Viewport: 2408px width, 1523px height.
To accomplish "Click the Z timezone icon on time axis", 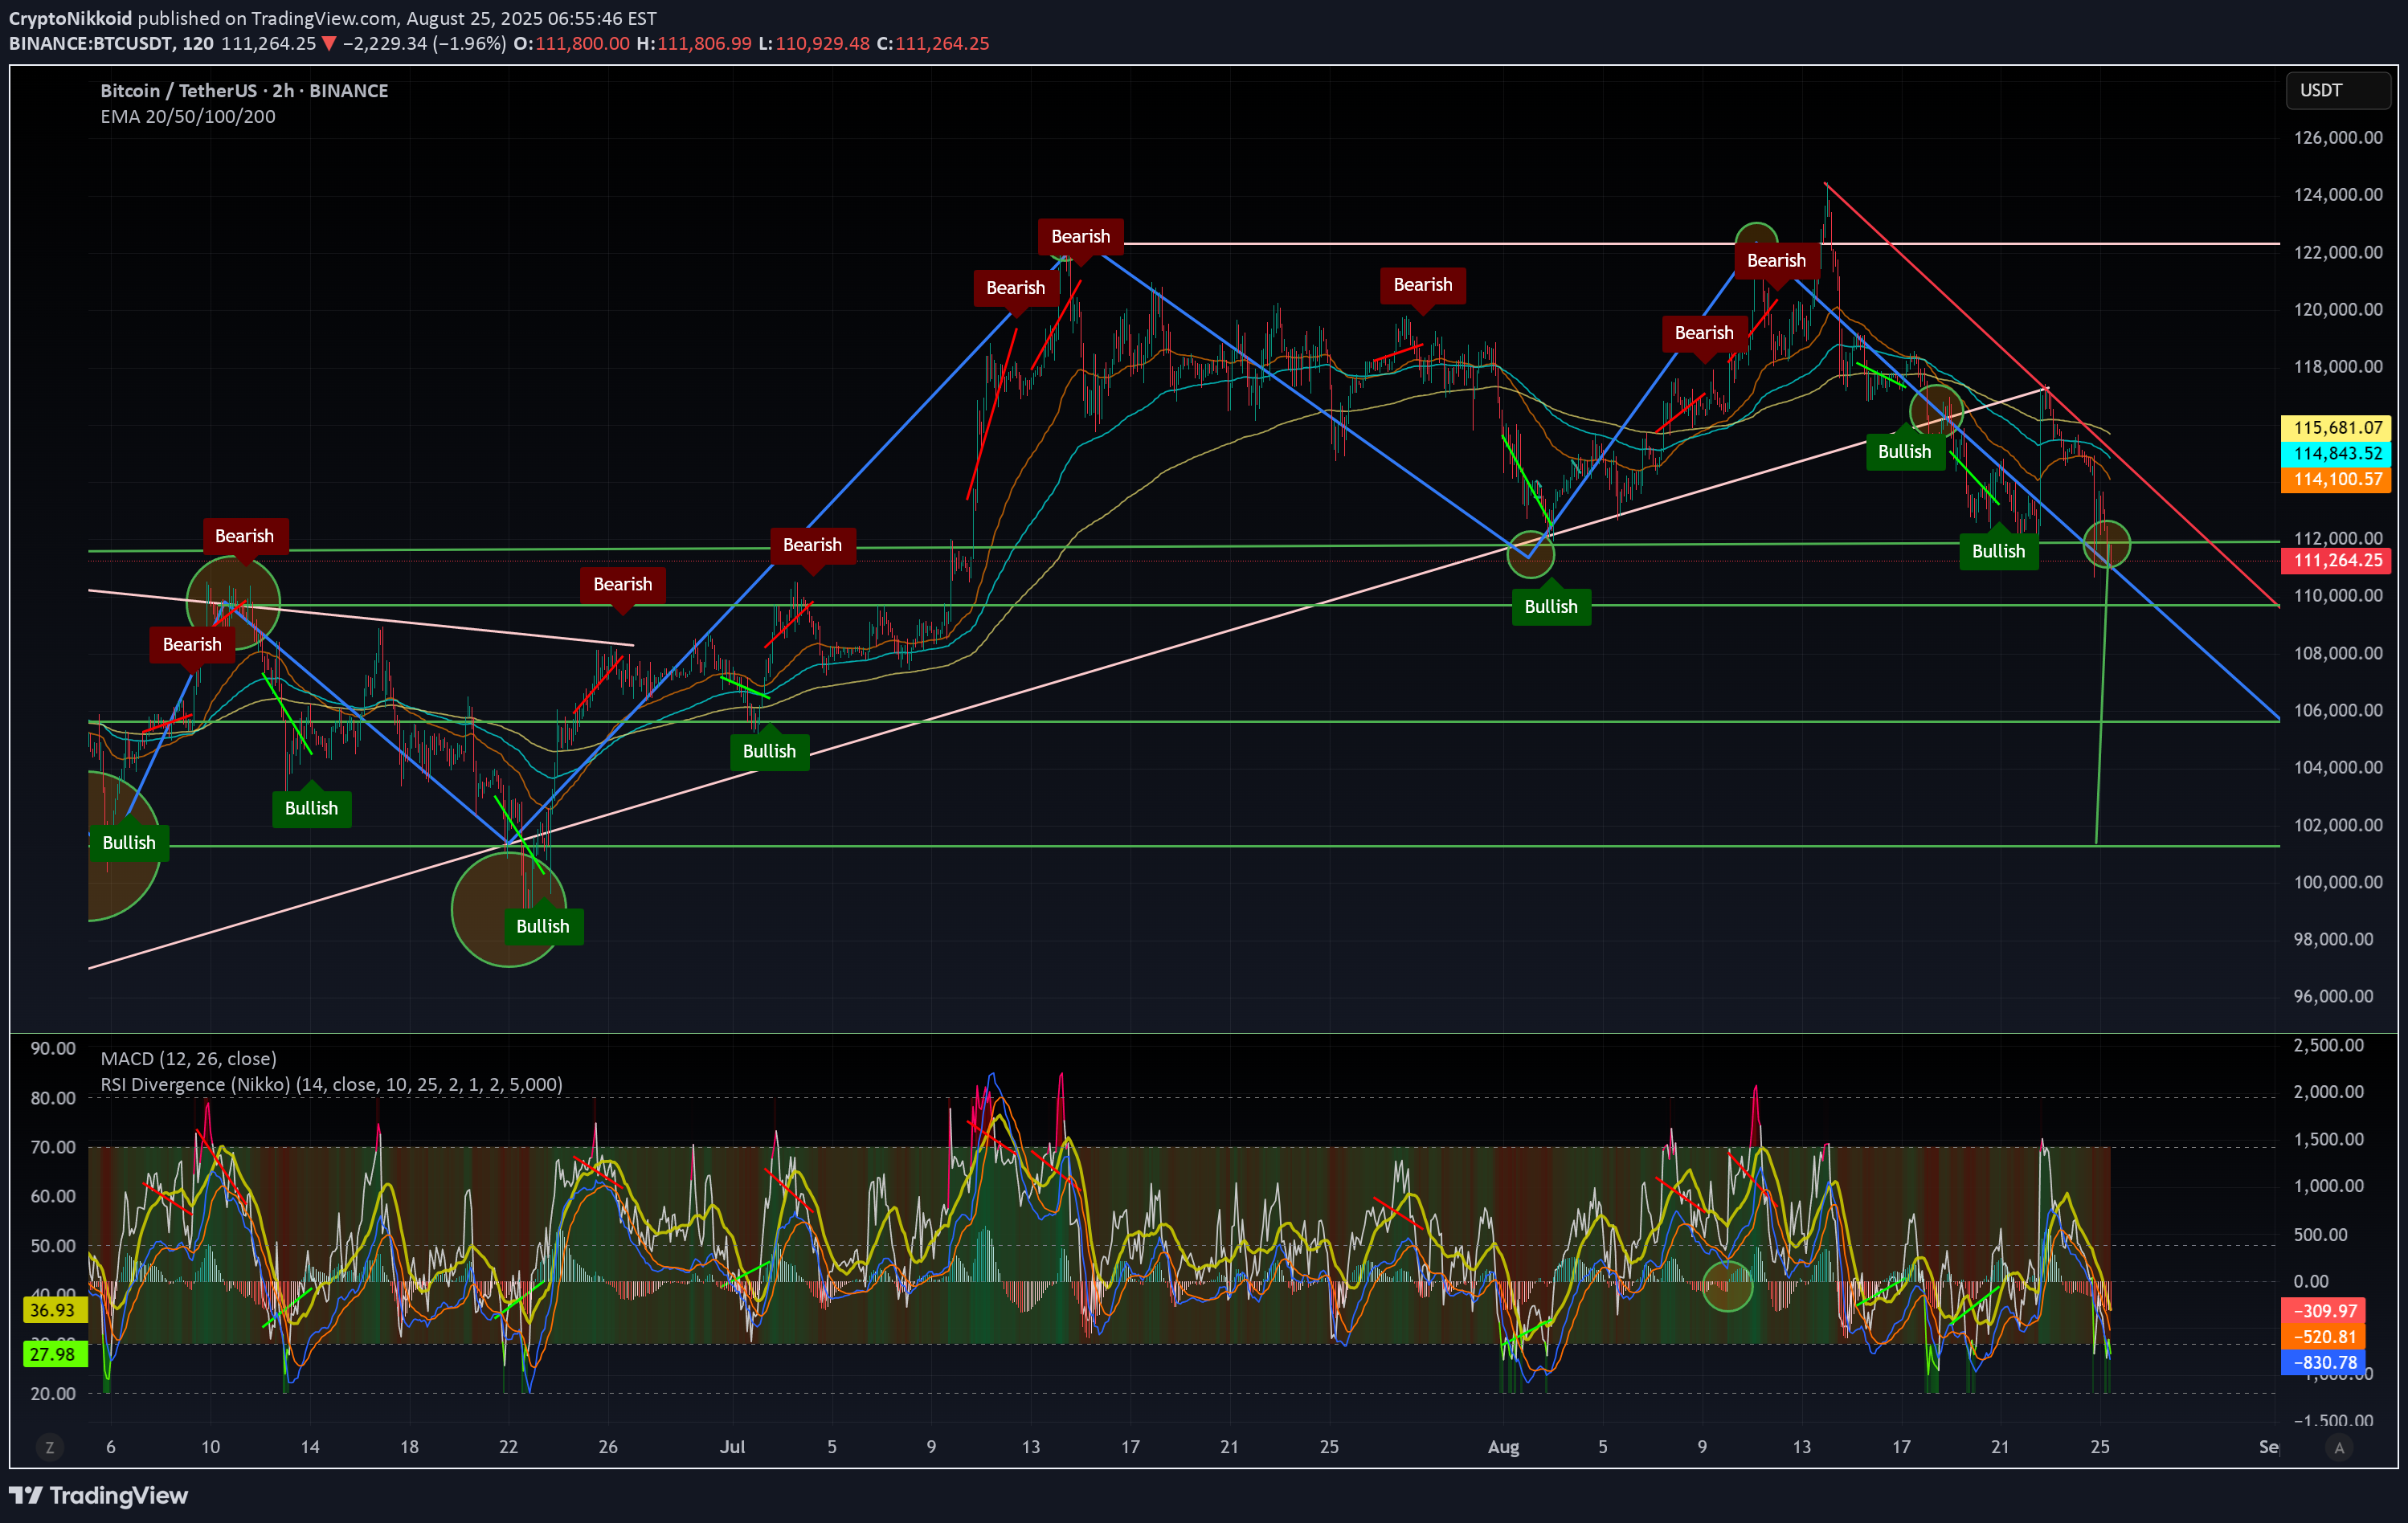I will (49, 1446).
